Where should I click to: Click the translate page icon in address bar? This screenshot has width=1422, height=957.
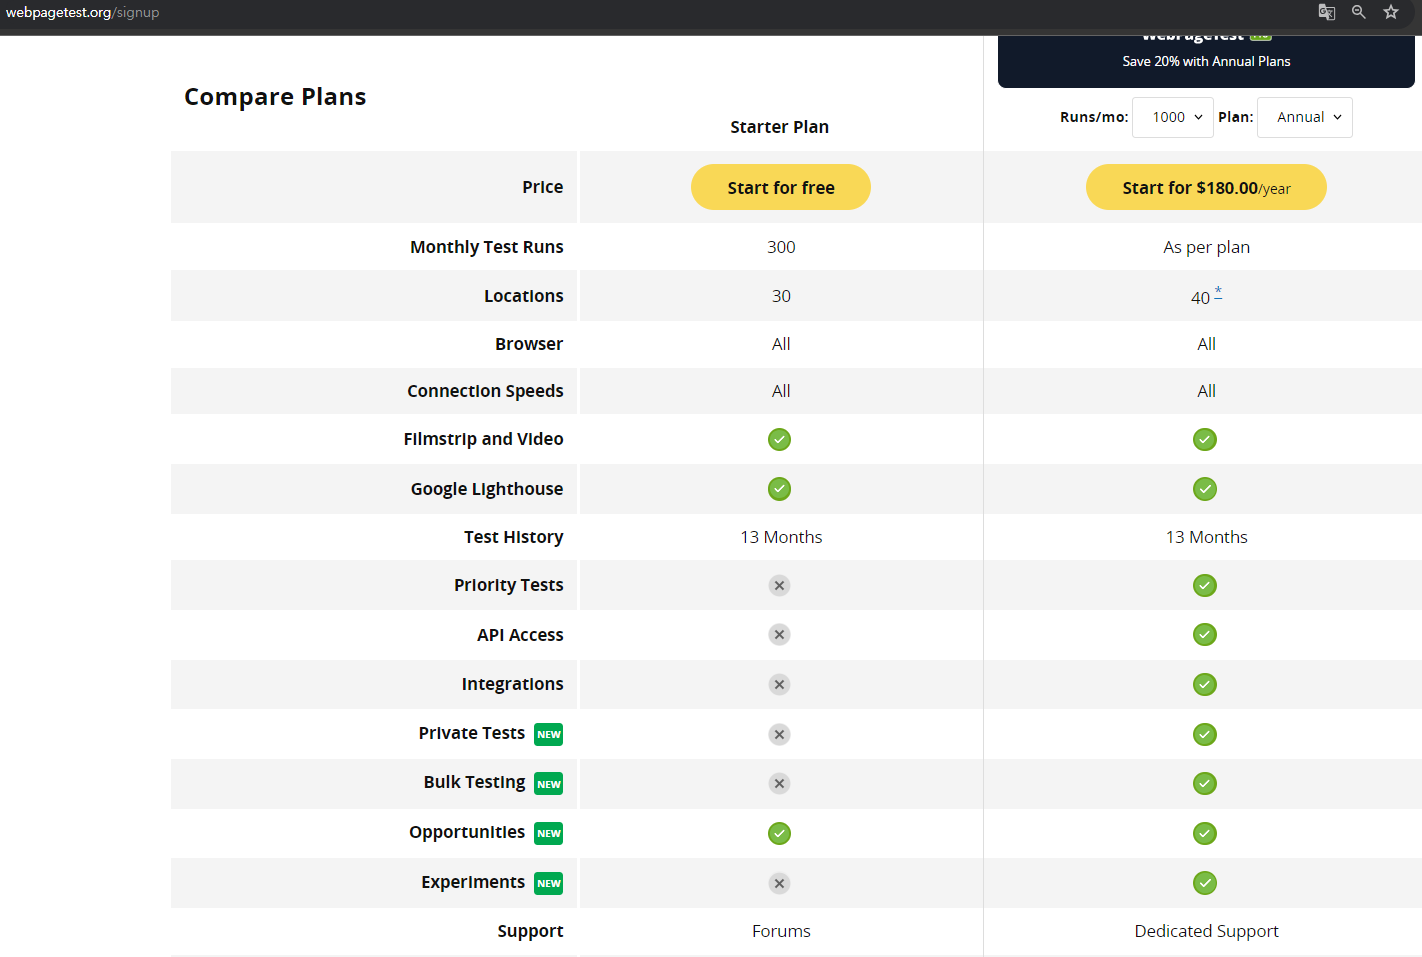[x=1327, y=12]
